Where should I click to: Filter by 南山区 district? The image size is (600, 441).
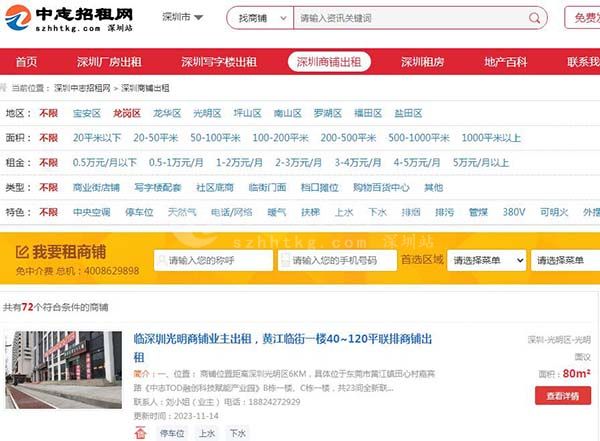pos(287,113)
